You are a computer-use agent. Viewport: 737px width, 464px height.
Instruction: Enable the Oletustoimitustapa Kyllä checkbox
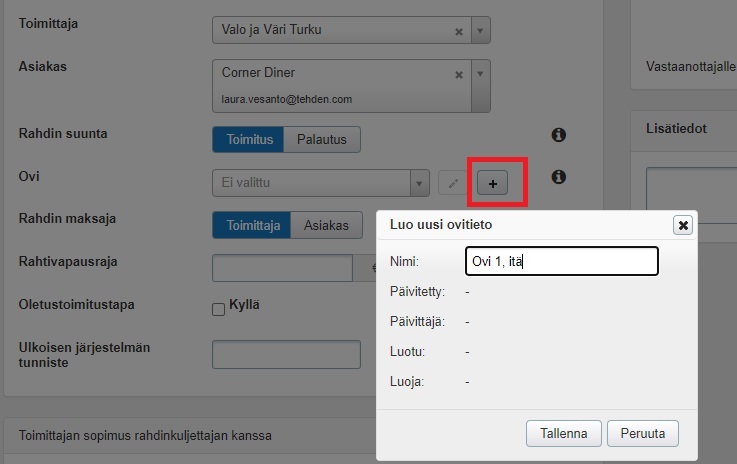tap(219, 310)
